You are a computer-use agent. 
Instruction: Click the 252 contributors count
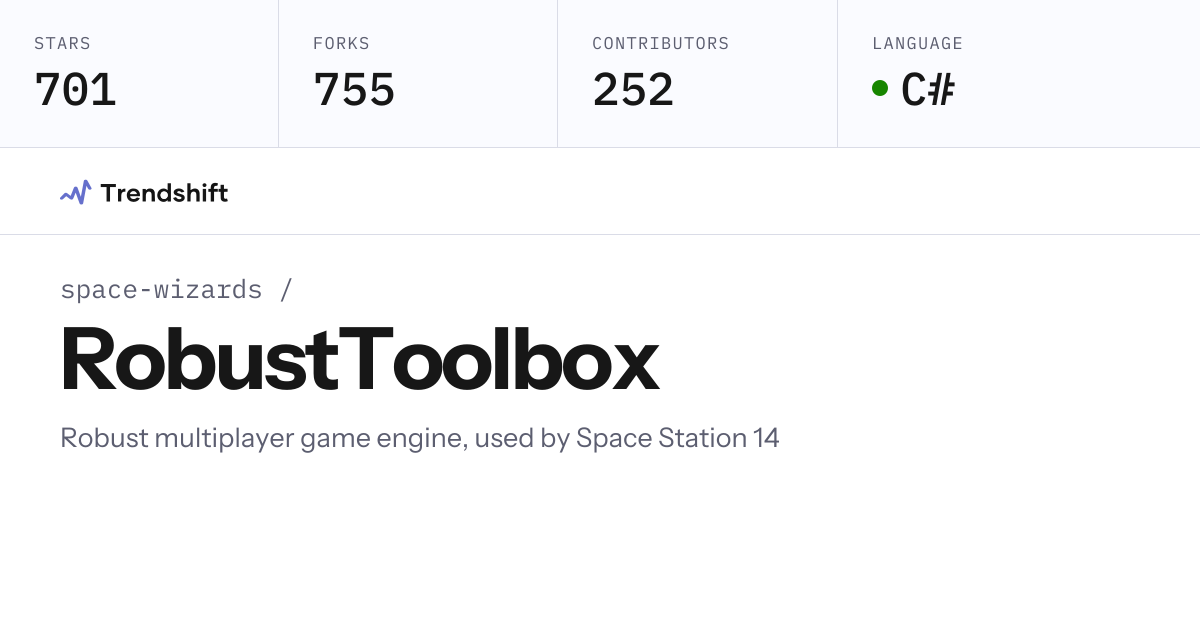(633, 90)
